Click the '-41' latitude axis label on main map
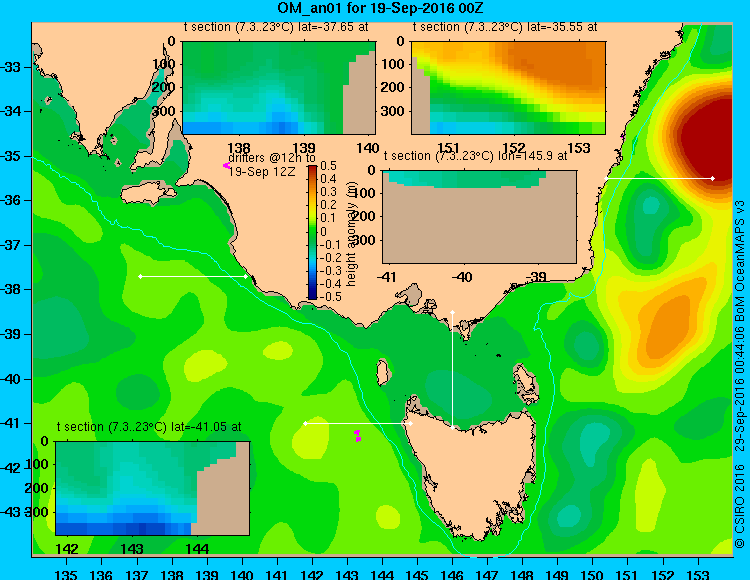The image size is (750, 580). click(x=11, y=424)
